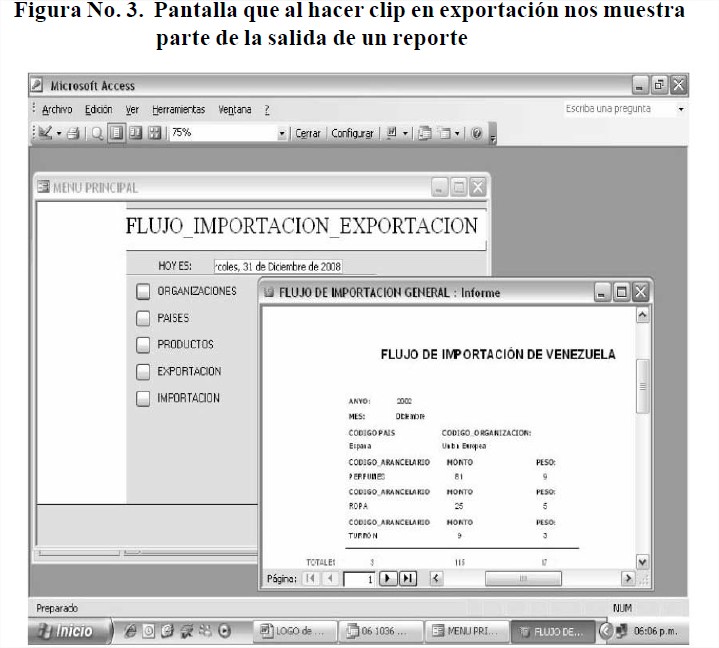Switch to 'MENU PRI...' taskbar button

(x=467, y=631)
